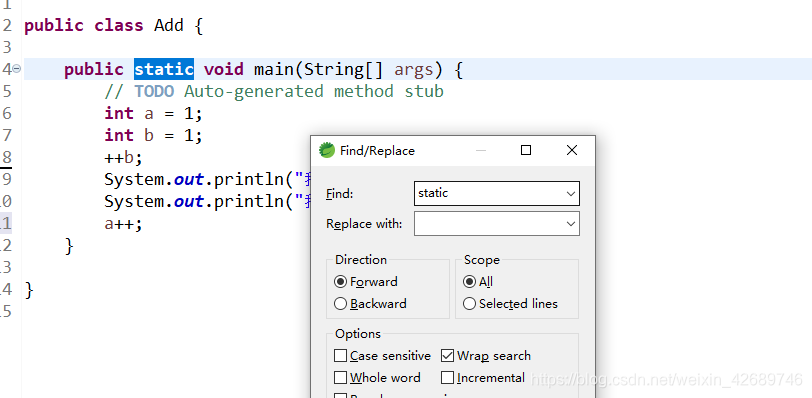Image resolution: width=812 pixels, height=398 pixels.
Task: Click the first System.out.println line
Action: point(207,179)
